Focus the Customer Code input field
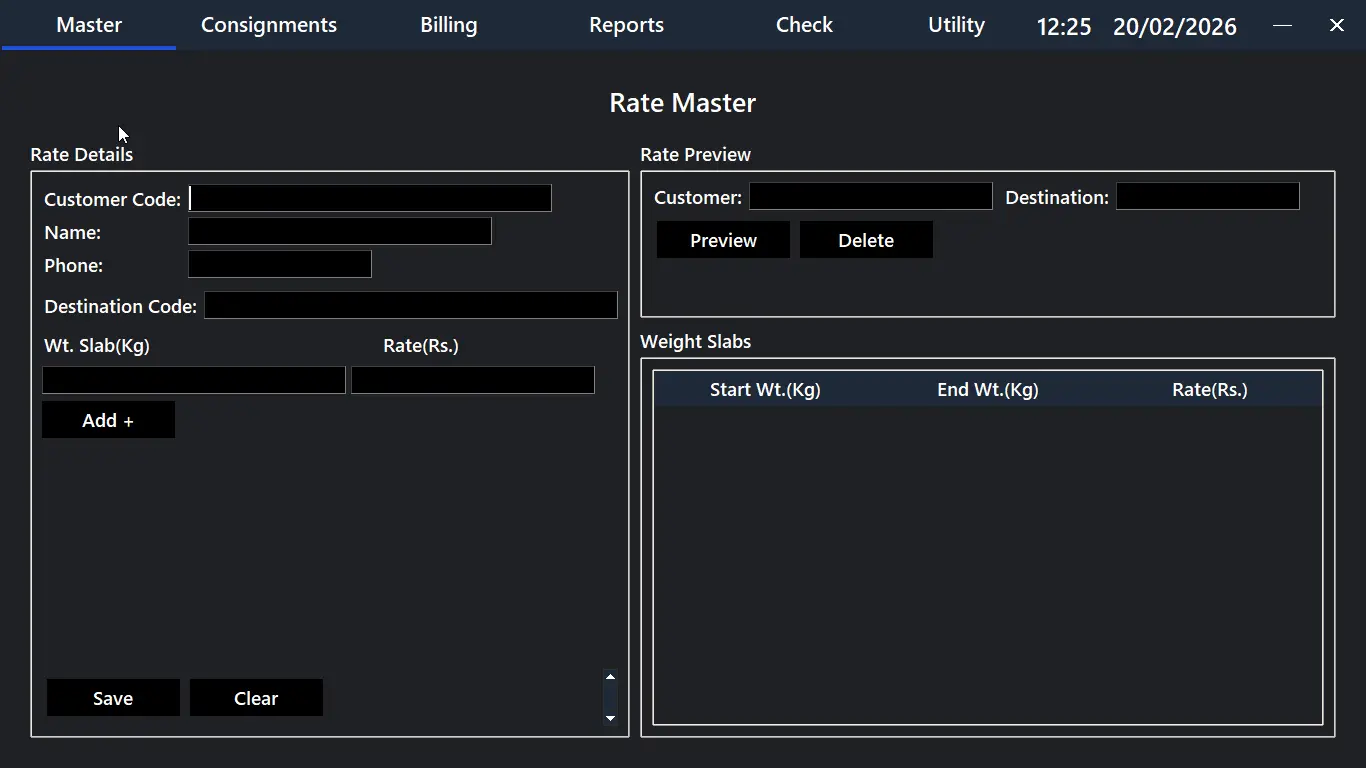1366x768 pixels. click(370, 198)
